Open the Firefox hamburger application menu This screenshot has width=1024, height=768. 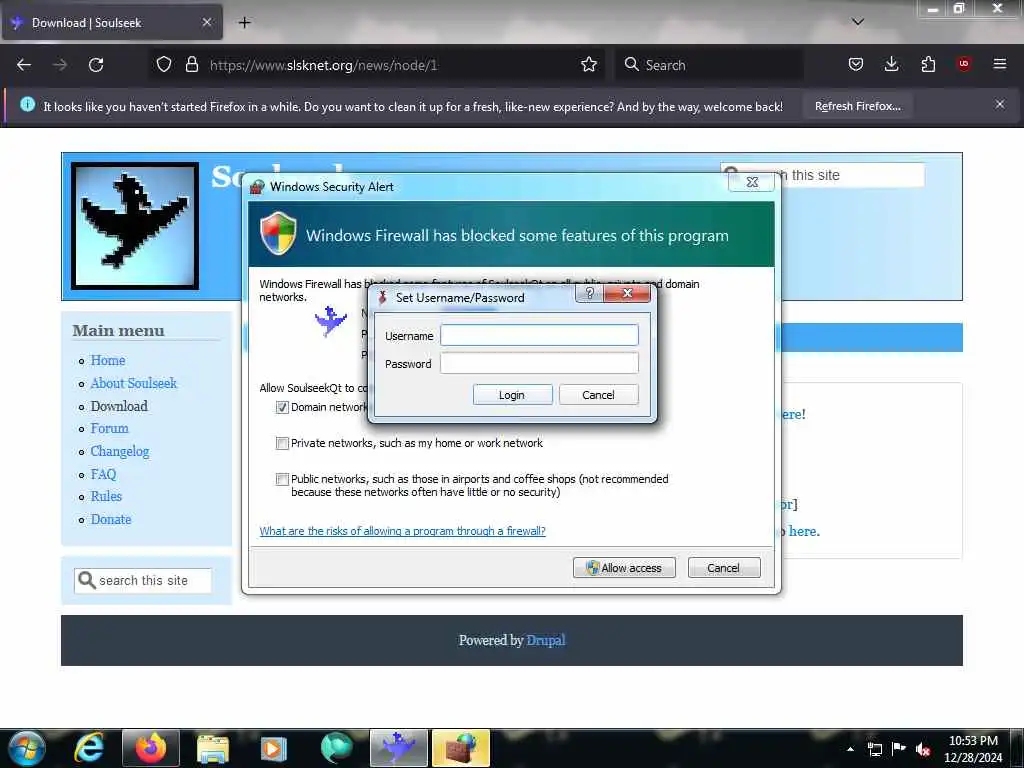coord(999,64)
